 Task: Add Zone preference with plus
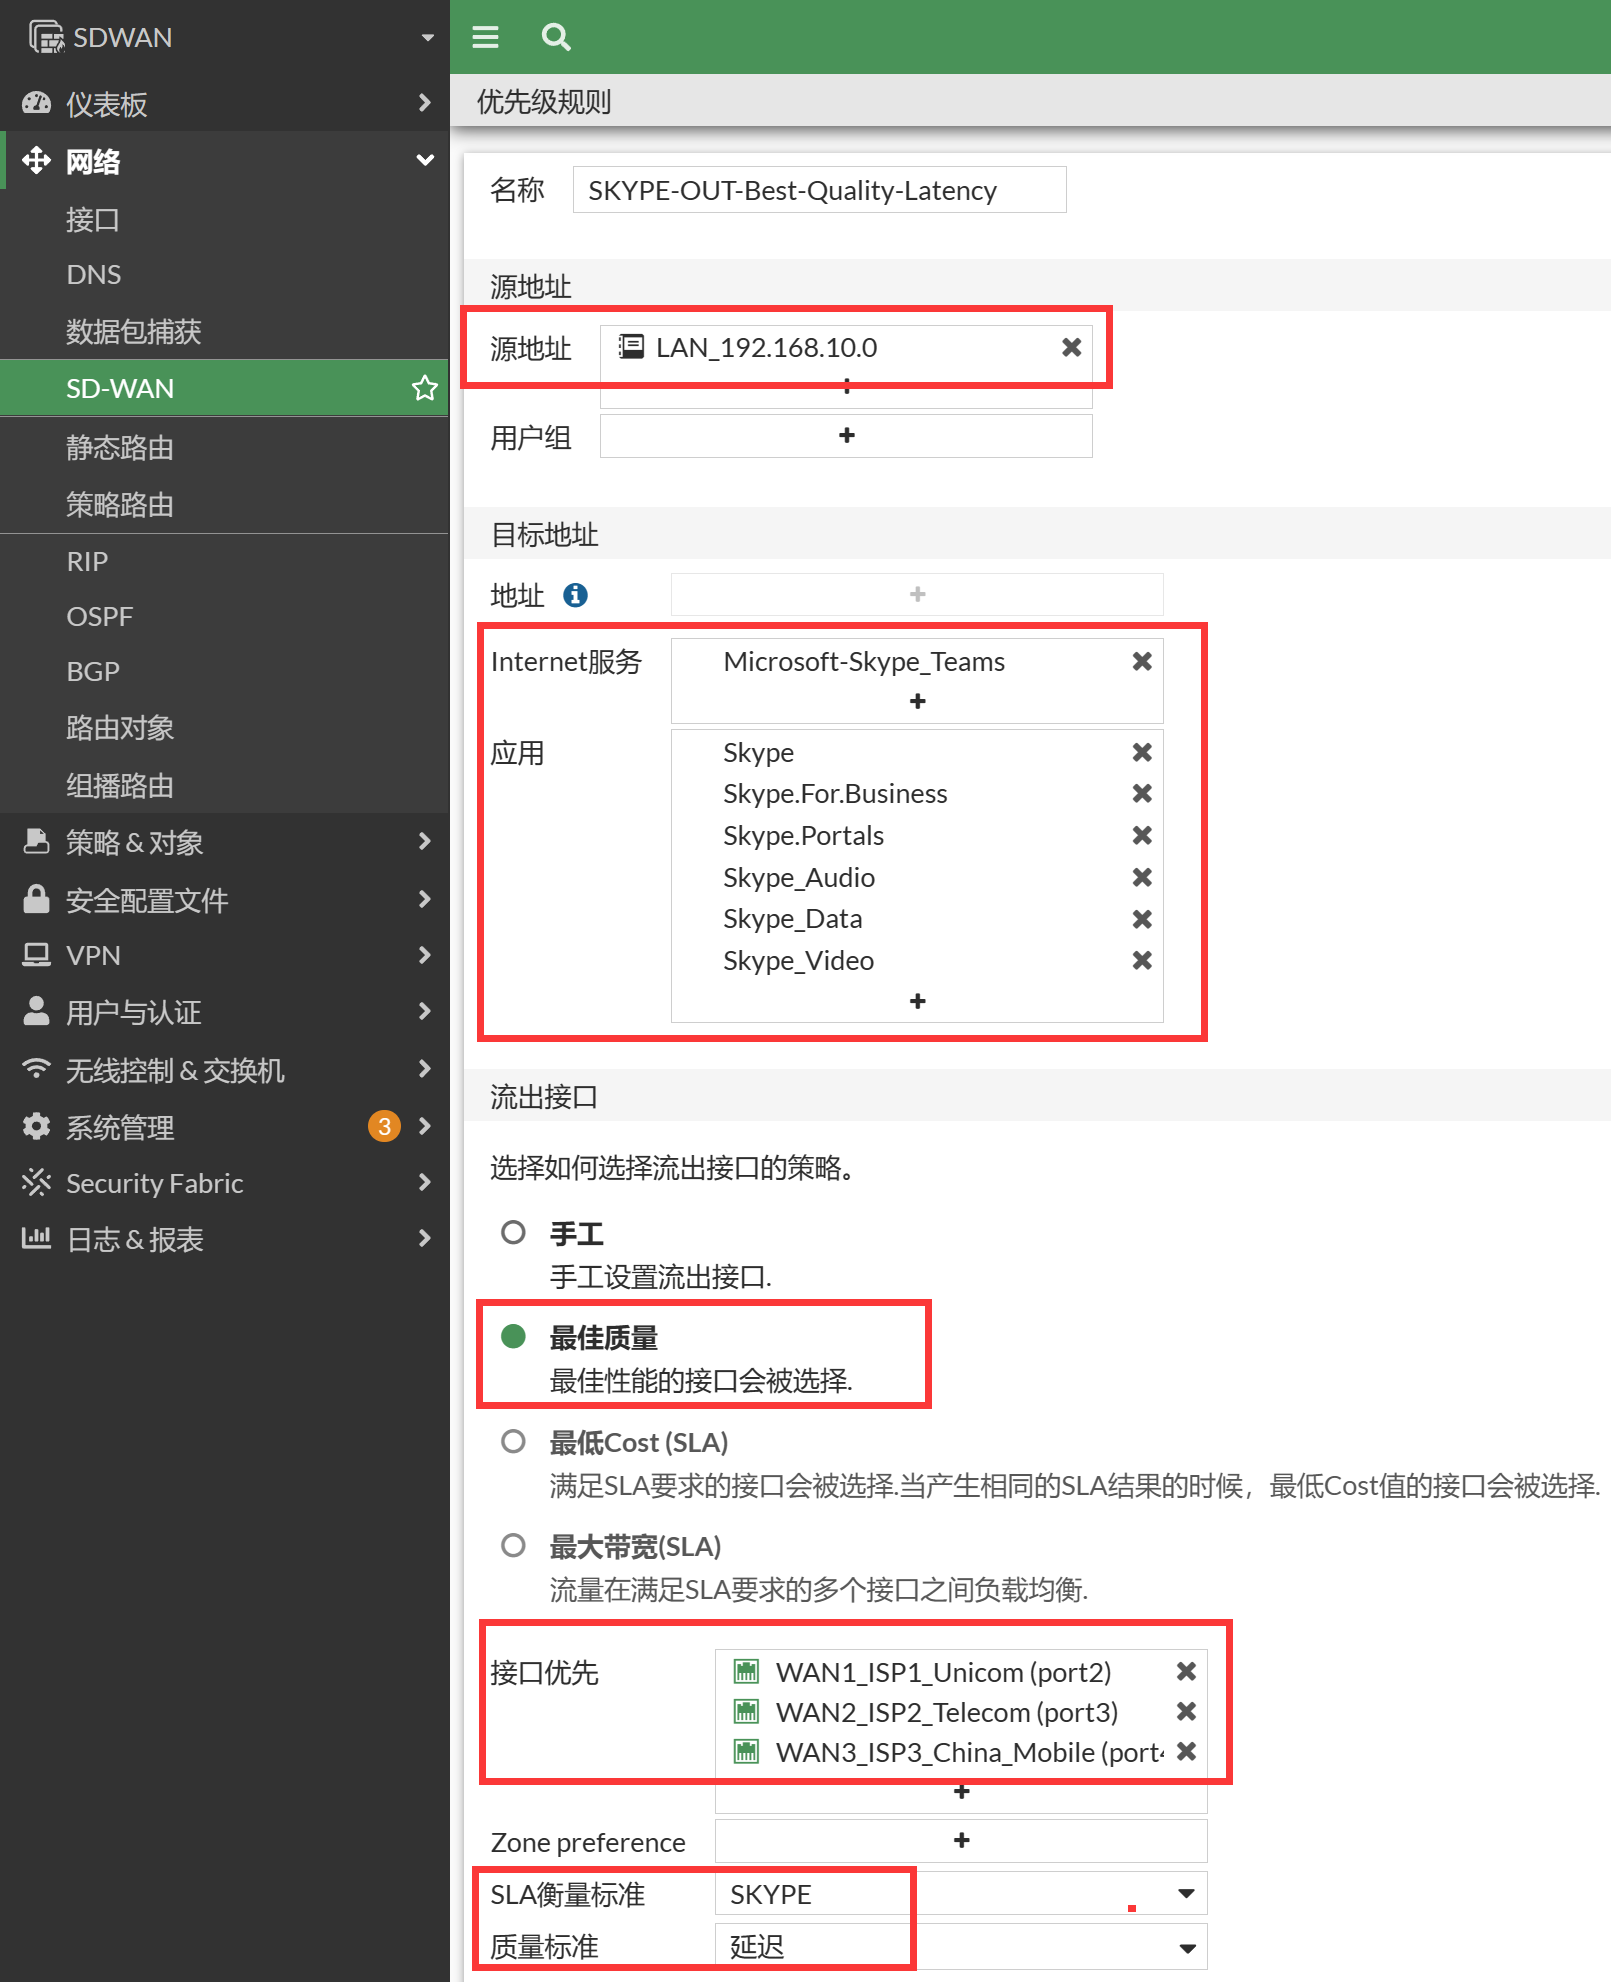(961, 1840)
